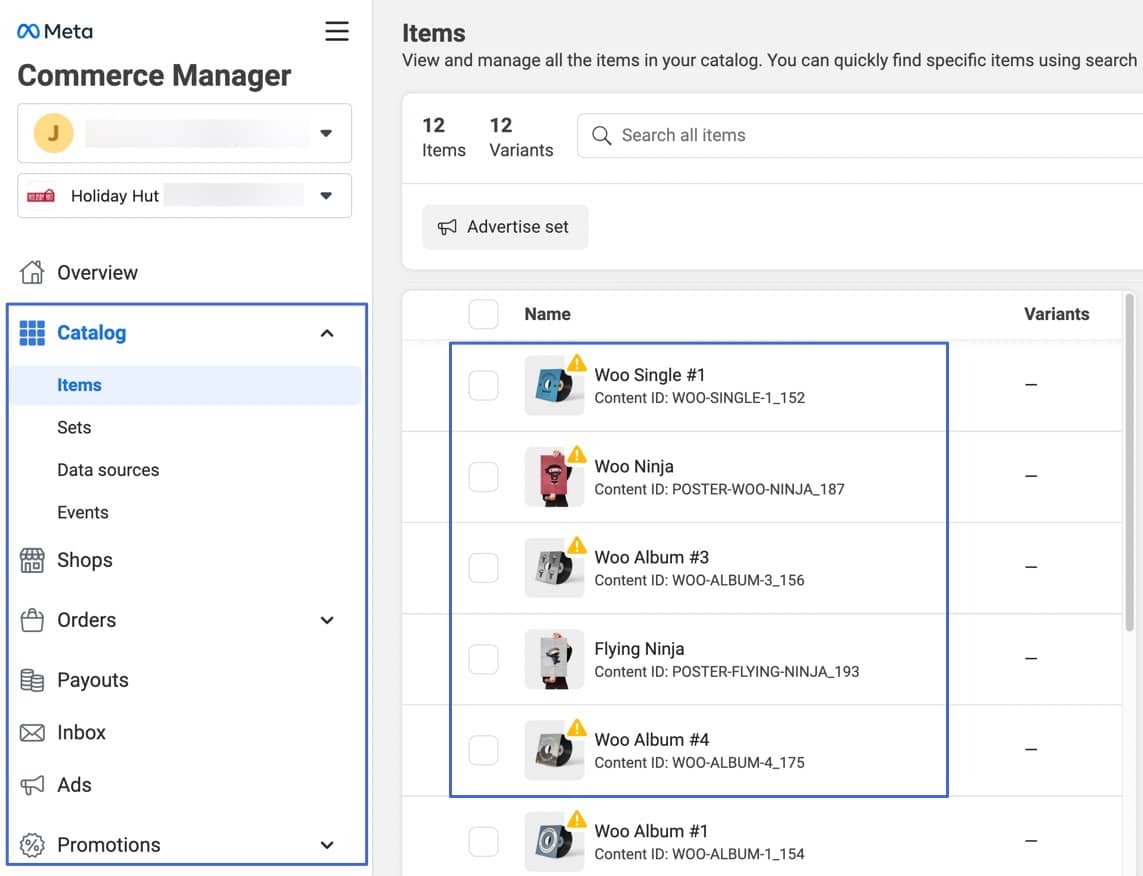Open the Woo Album #4 item name
The width and height of the screenshot is (1143, 876).
coord(652,740)
